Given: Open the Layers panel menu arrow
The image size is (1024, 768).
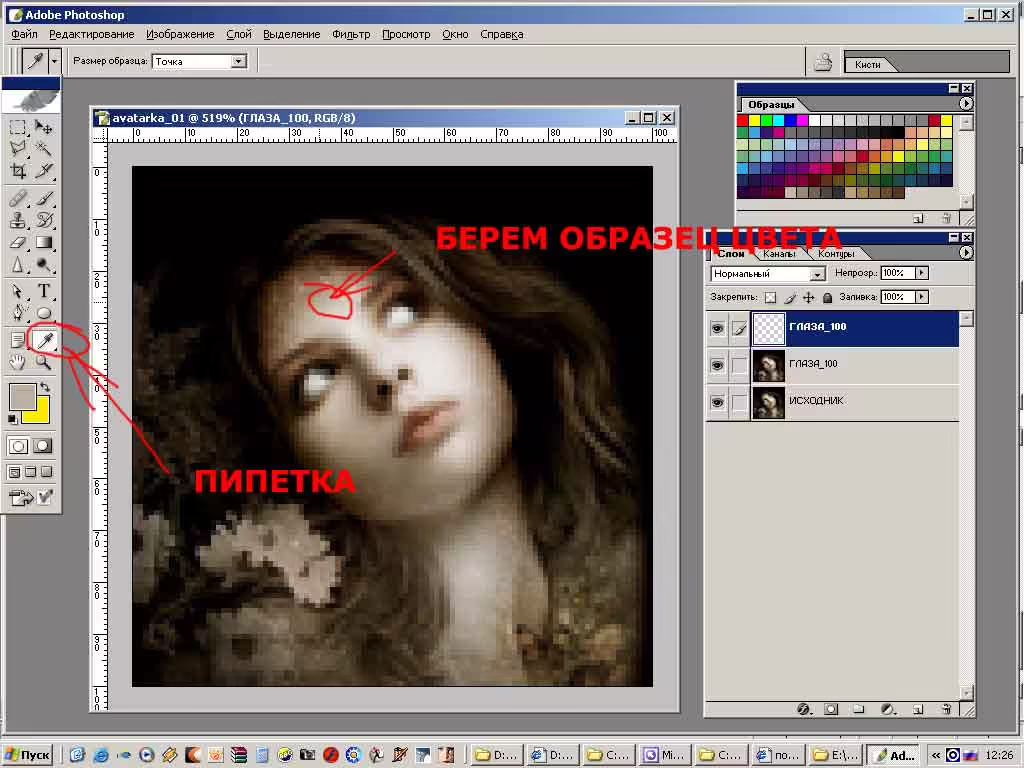Looking at the screenshot, I should click(x=965, y=253).
